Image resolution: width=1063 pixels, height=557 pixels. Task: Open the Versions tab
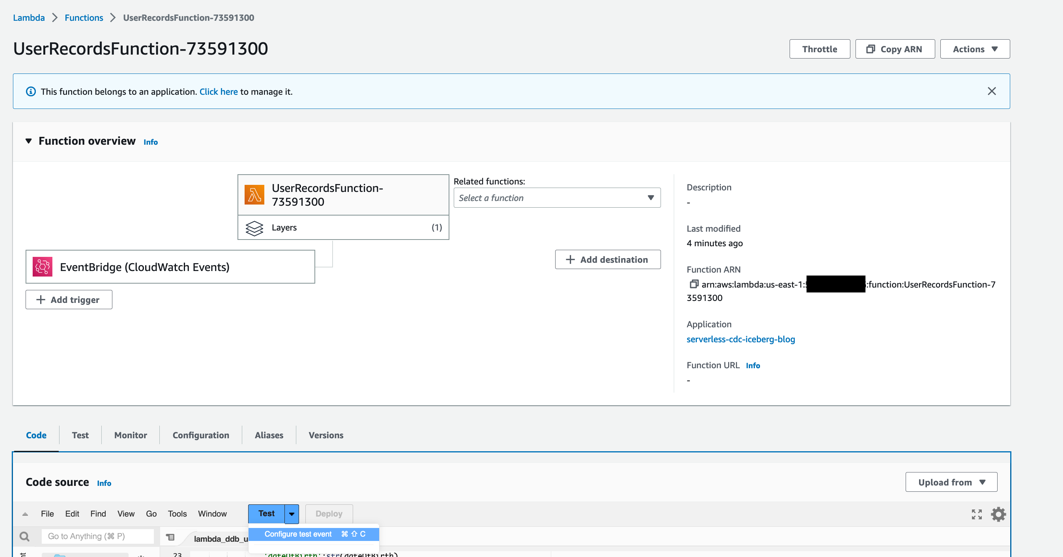326,435
